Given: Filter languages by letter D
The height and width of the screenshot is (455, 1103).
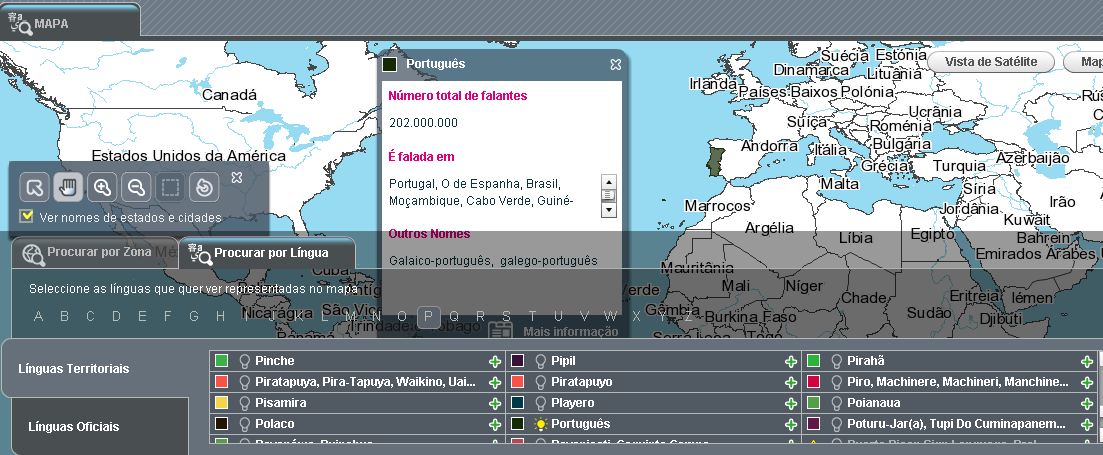Looking at the screenshot, I should (116, 316).
